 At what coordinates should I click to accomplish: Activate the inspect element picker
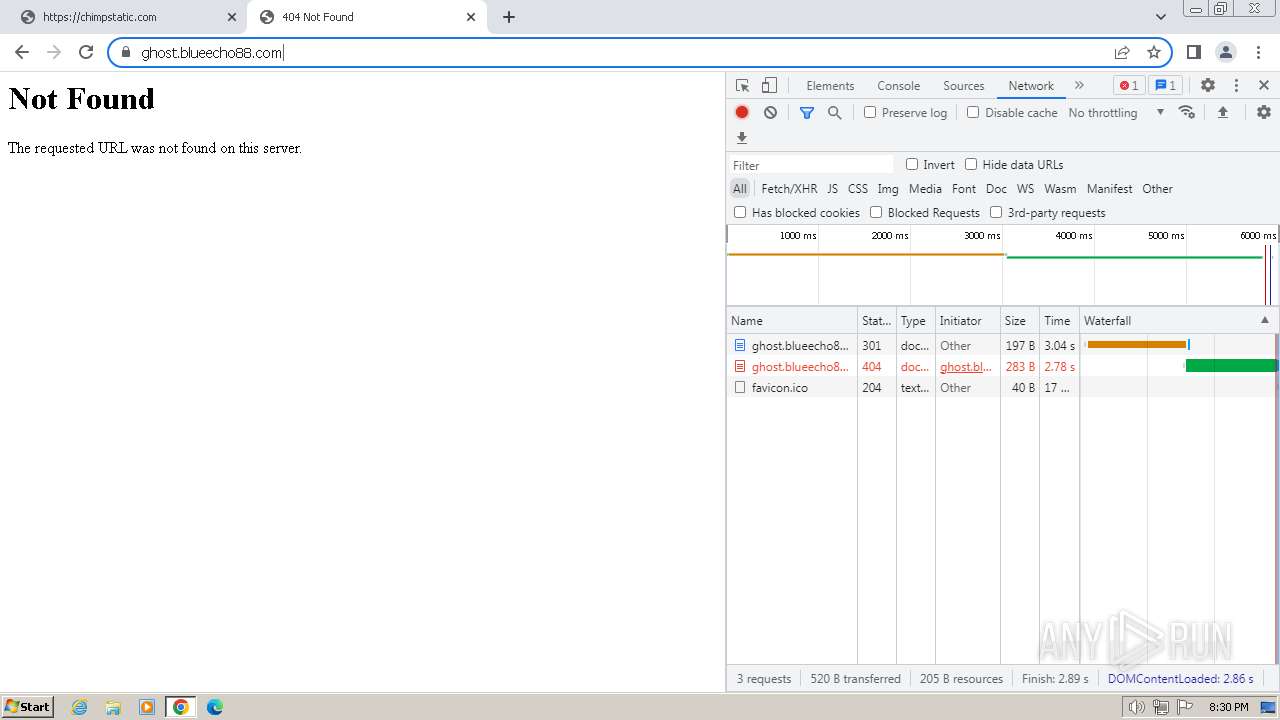[742, 86]
